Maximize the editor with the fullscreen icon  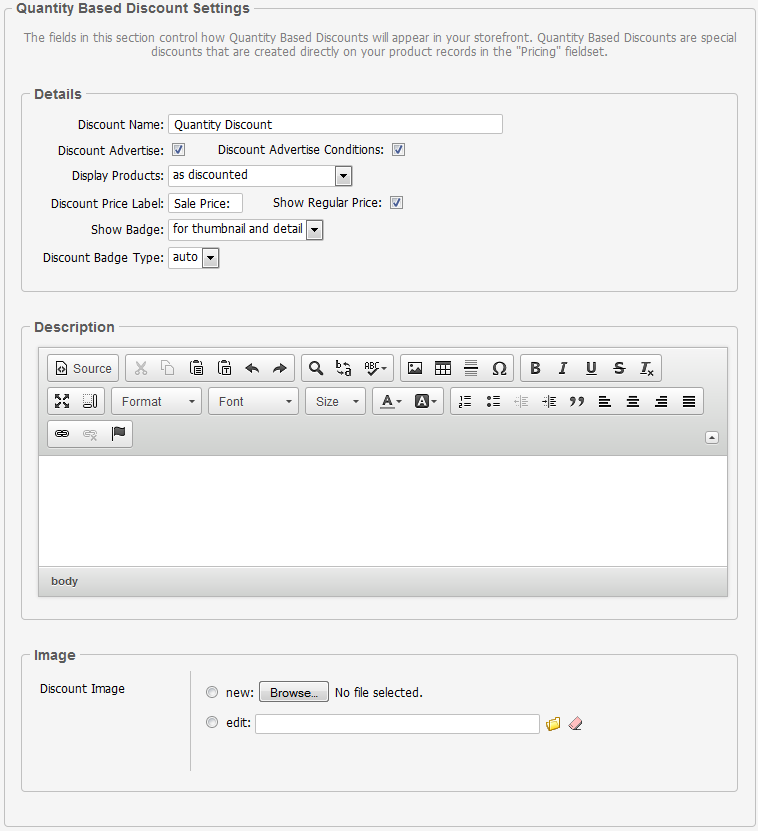coord(62,401)
